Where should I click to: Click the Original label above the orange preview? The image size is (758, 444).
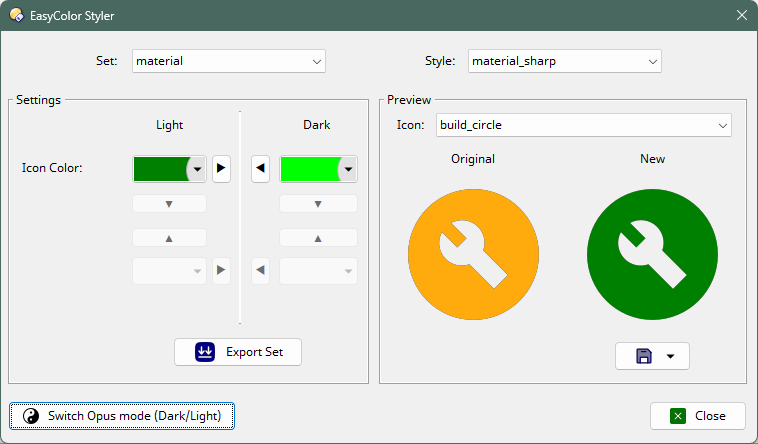coord(473,159)
